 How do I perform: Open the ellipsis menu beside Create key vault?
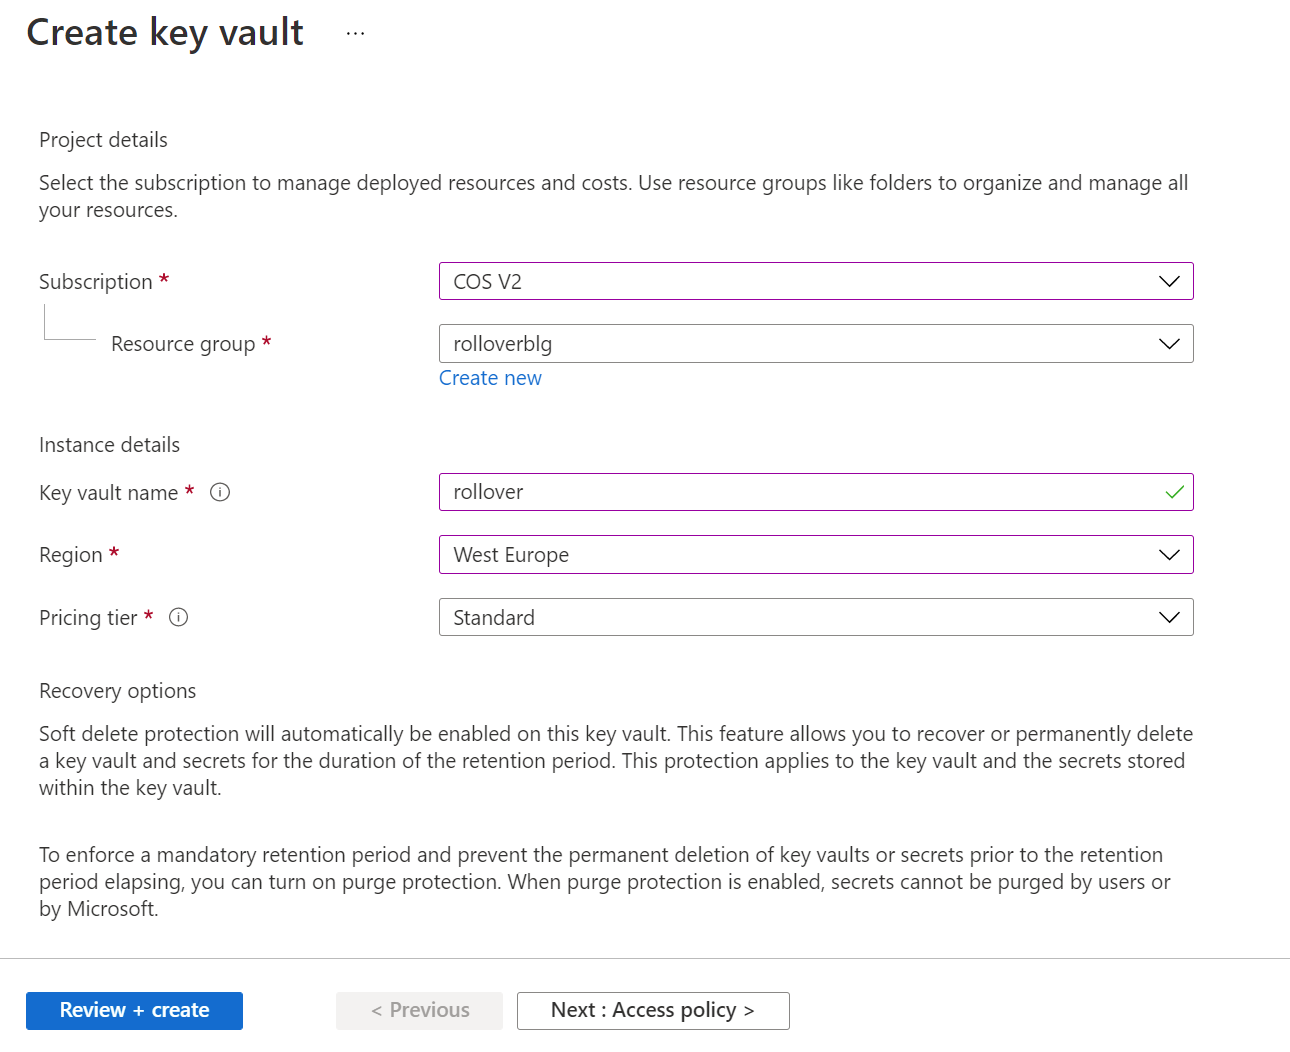pos(355,33)
